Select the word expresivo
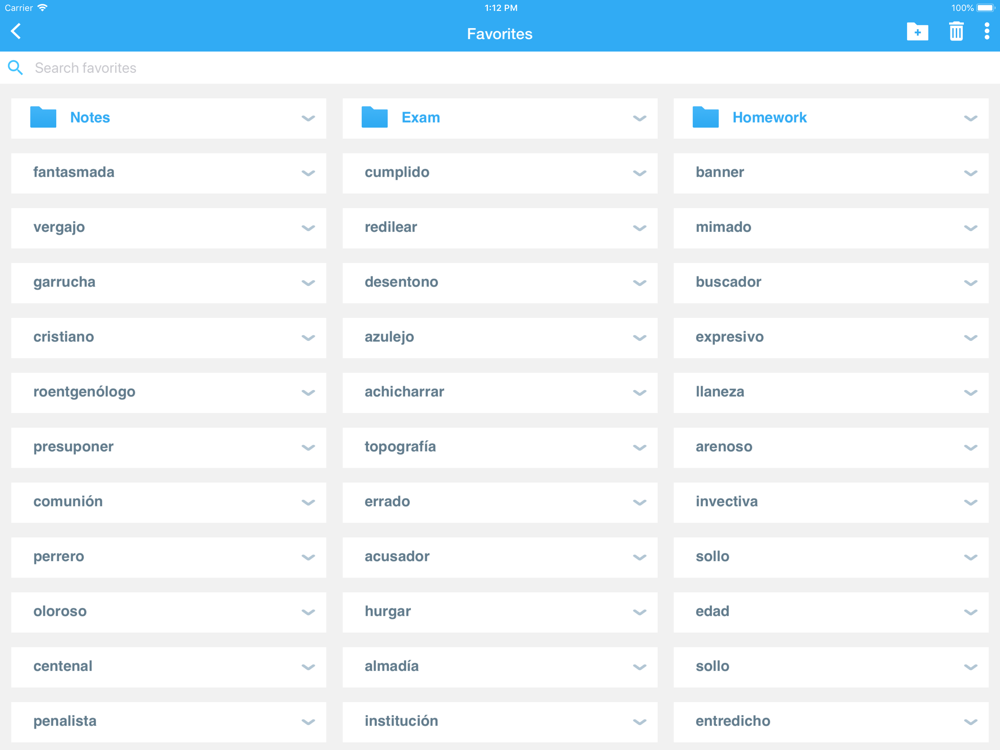 pos(729,337)
